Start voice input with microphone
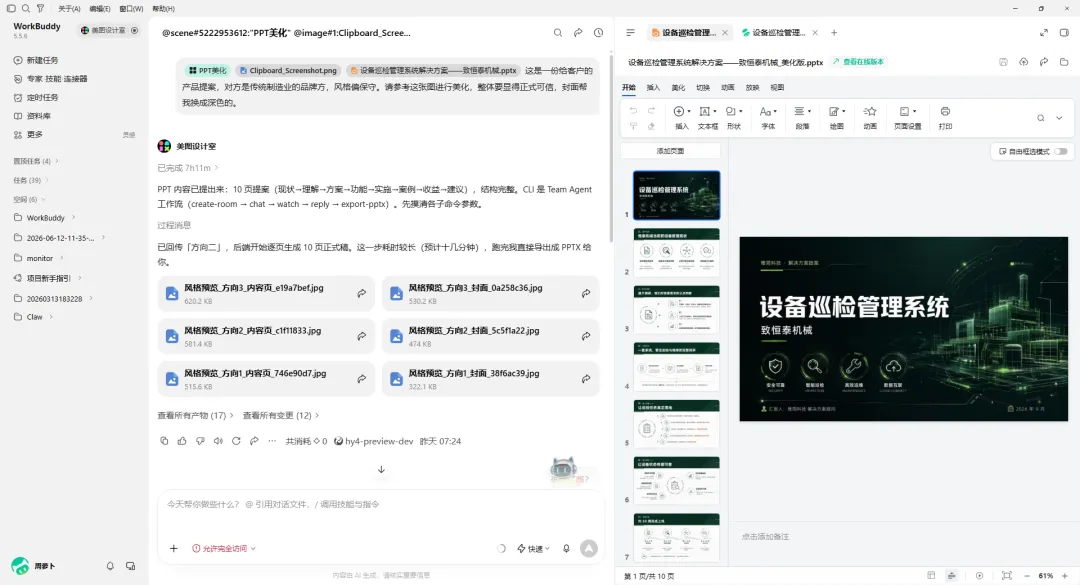 pyautogui.click(x=566, y=548)
